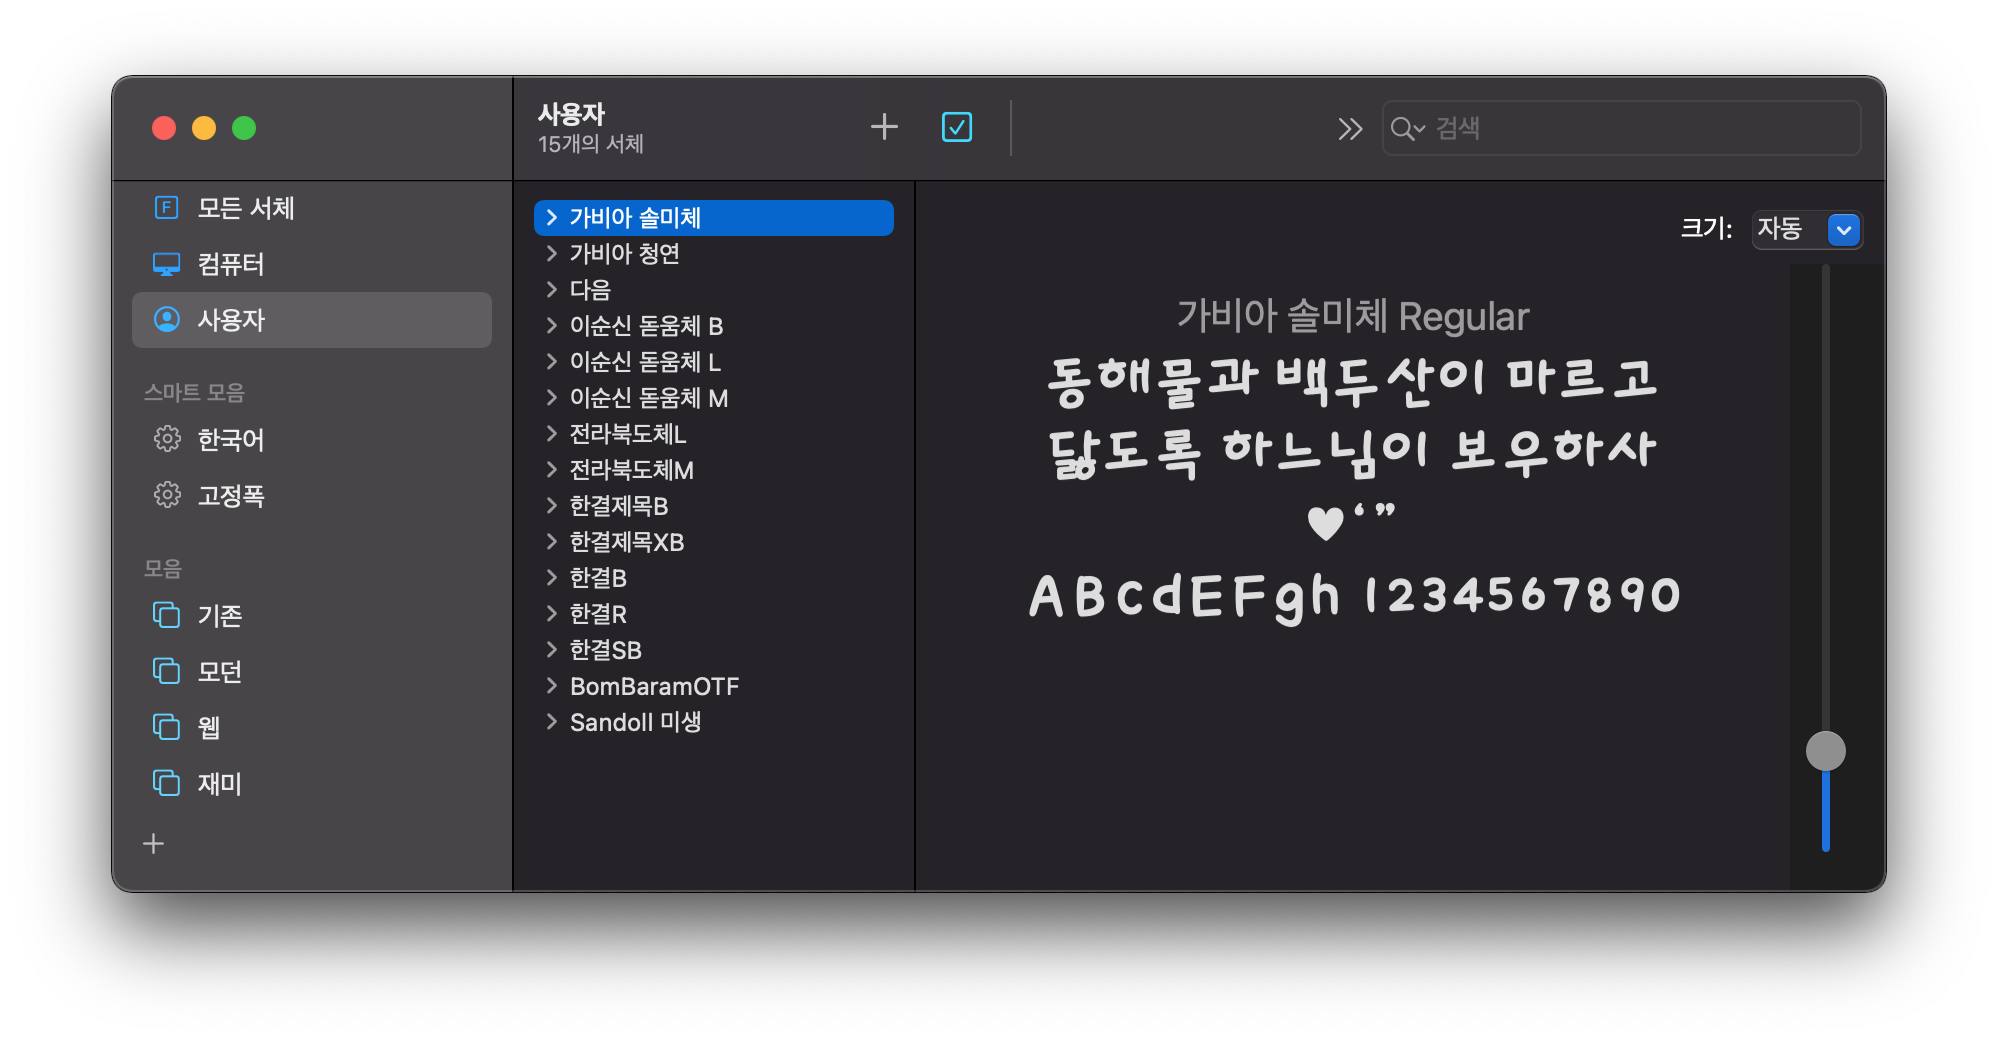Select the 가비아 솔미체 font row

point(714,218)
